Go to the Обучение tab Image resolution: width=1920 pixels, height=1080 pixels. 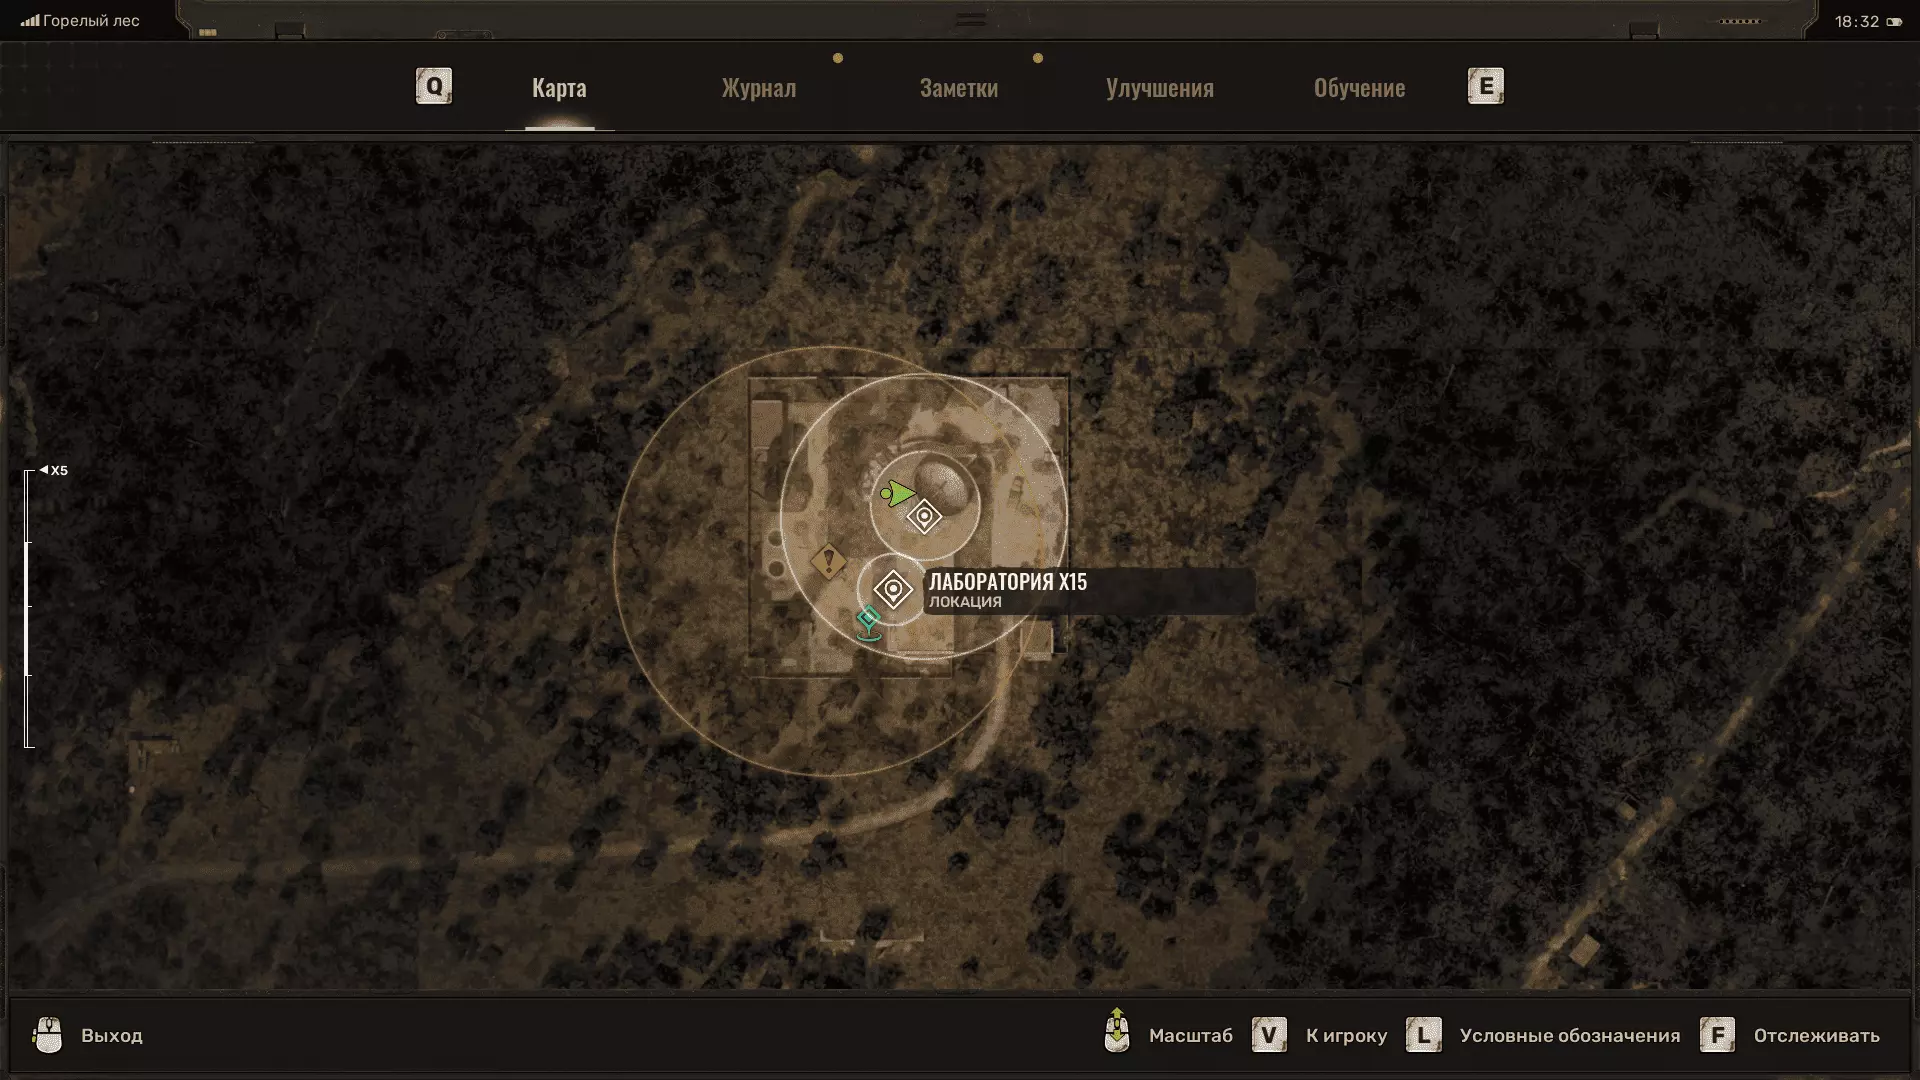coord(1359,88)
